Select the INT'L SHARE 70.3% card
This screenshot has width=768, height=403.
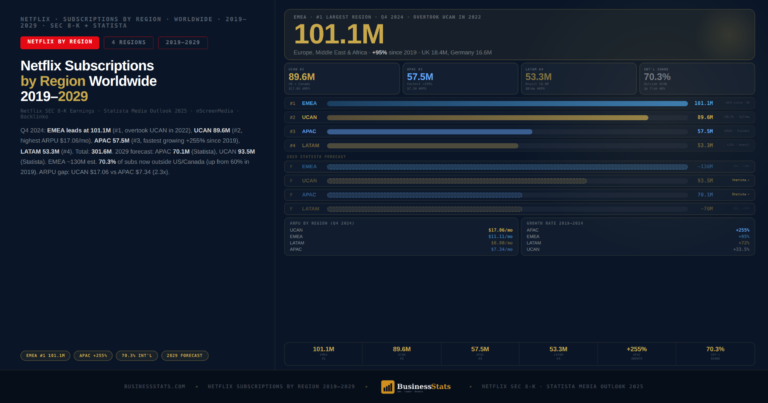697,78
